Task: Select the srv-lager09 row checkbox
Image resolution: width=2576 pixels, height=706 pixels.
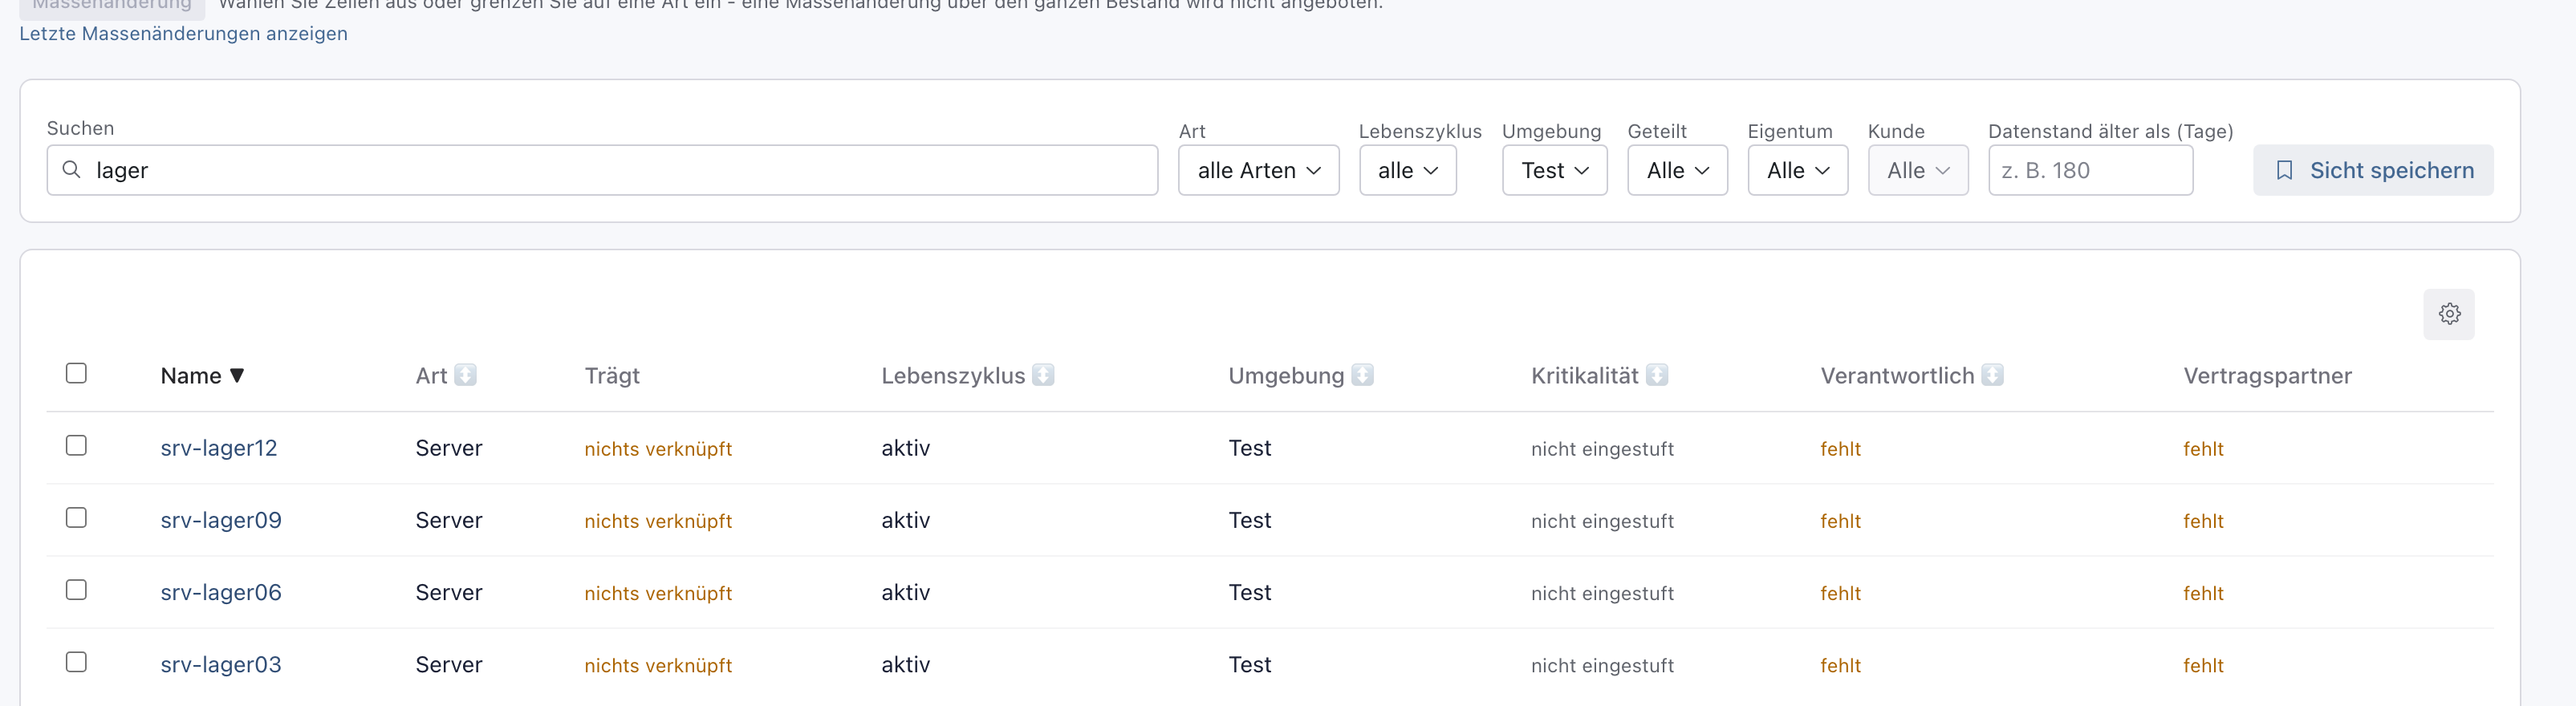Action: click(x=76, y=517)
